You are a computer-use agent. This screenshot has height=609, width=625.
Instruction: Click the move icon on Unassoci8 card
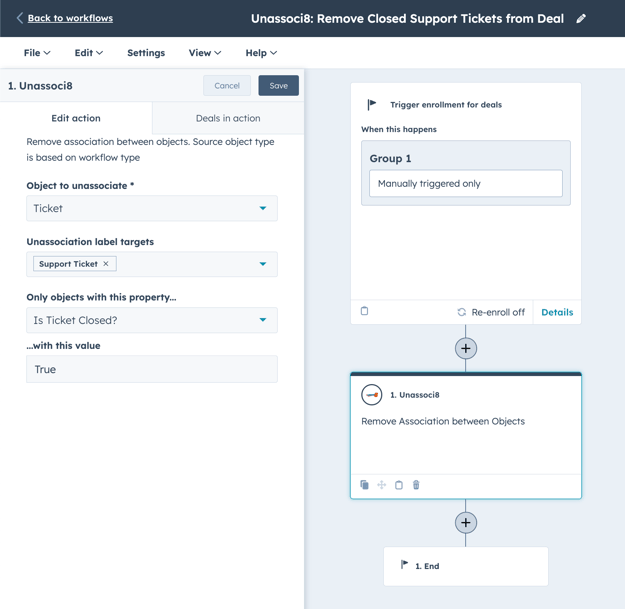click(381, 485)
